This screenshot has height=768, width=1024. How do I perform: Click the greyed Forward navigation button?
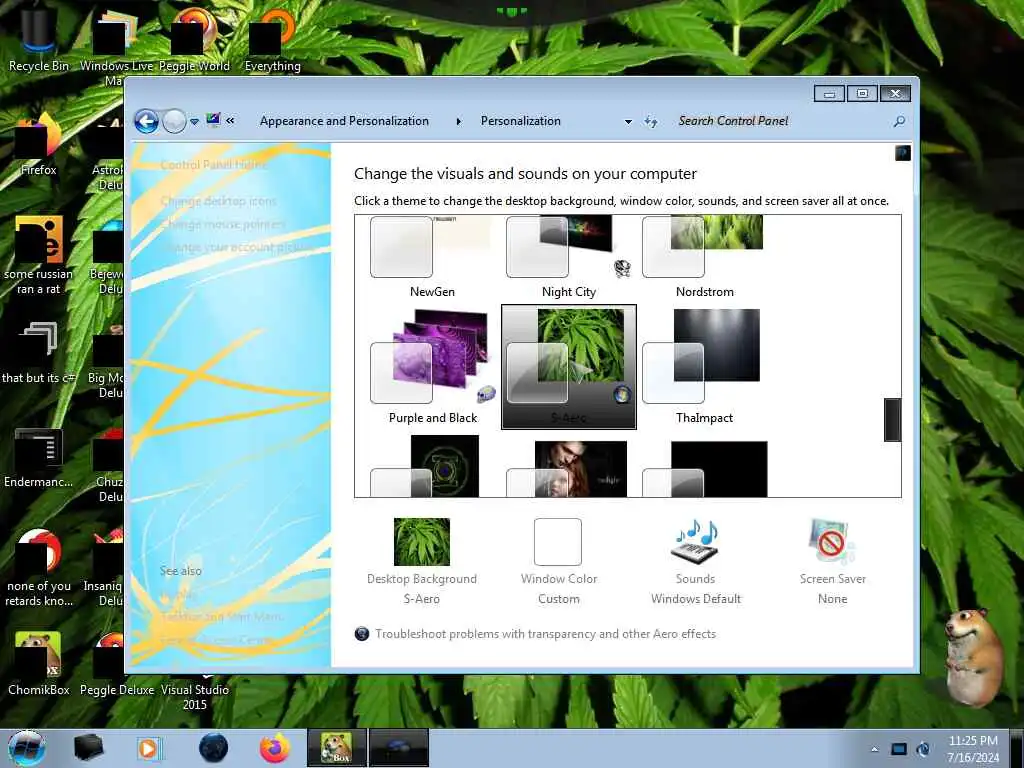(174, 121)
